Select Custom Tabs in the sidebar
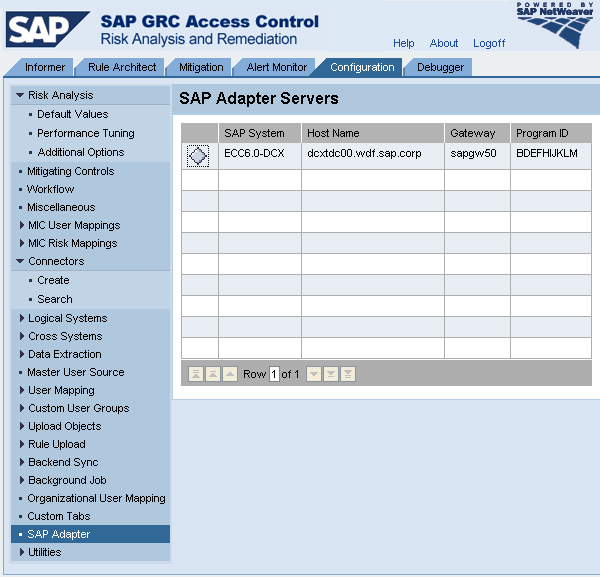This screenshot has height=577, width=600. coord(59,516)
